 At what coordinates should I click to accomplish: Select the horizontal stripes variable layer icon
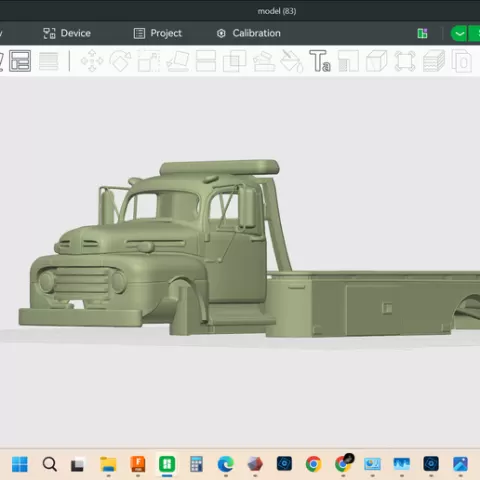coord(49,61)
